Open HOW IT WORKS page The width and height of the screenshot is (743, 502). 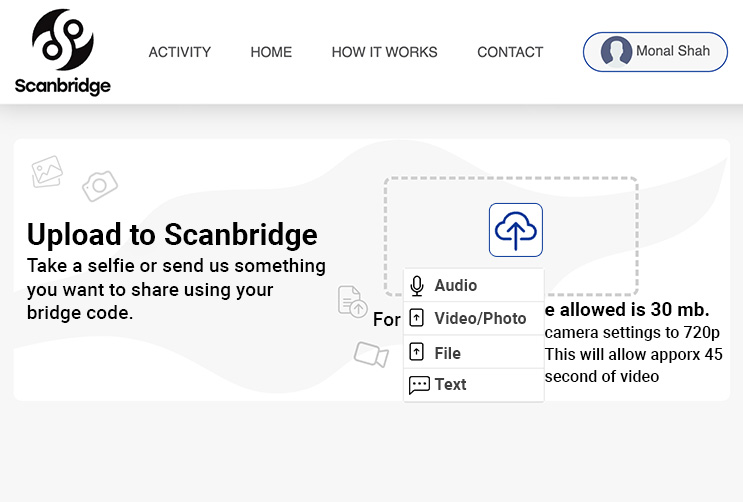pos(384,52)
